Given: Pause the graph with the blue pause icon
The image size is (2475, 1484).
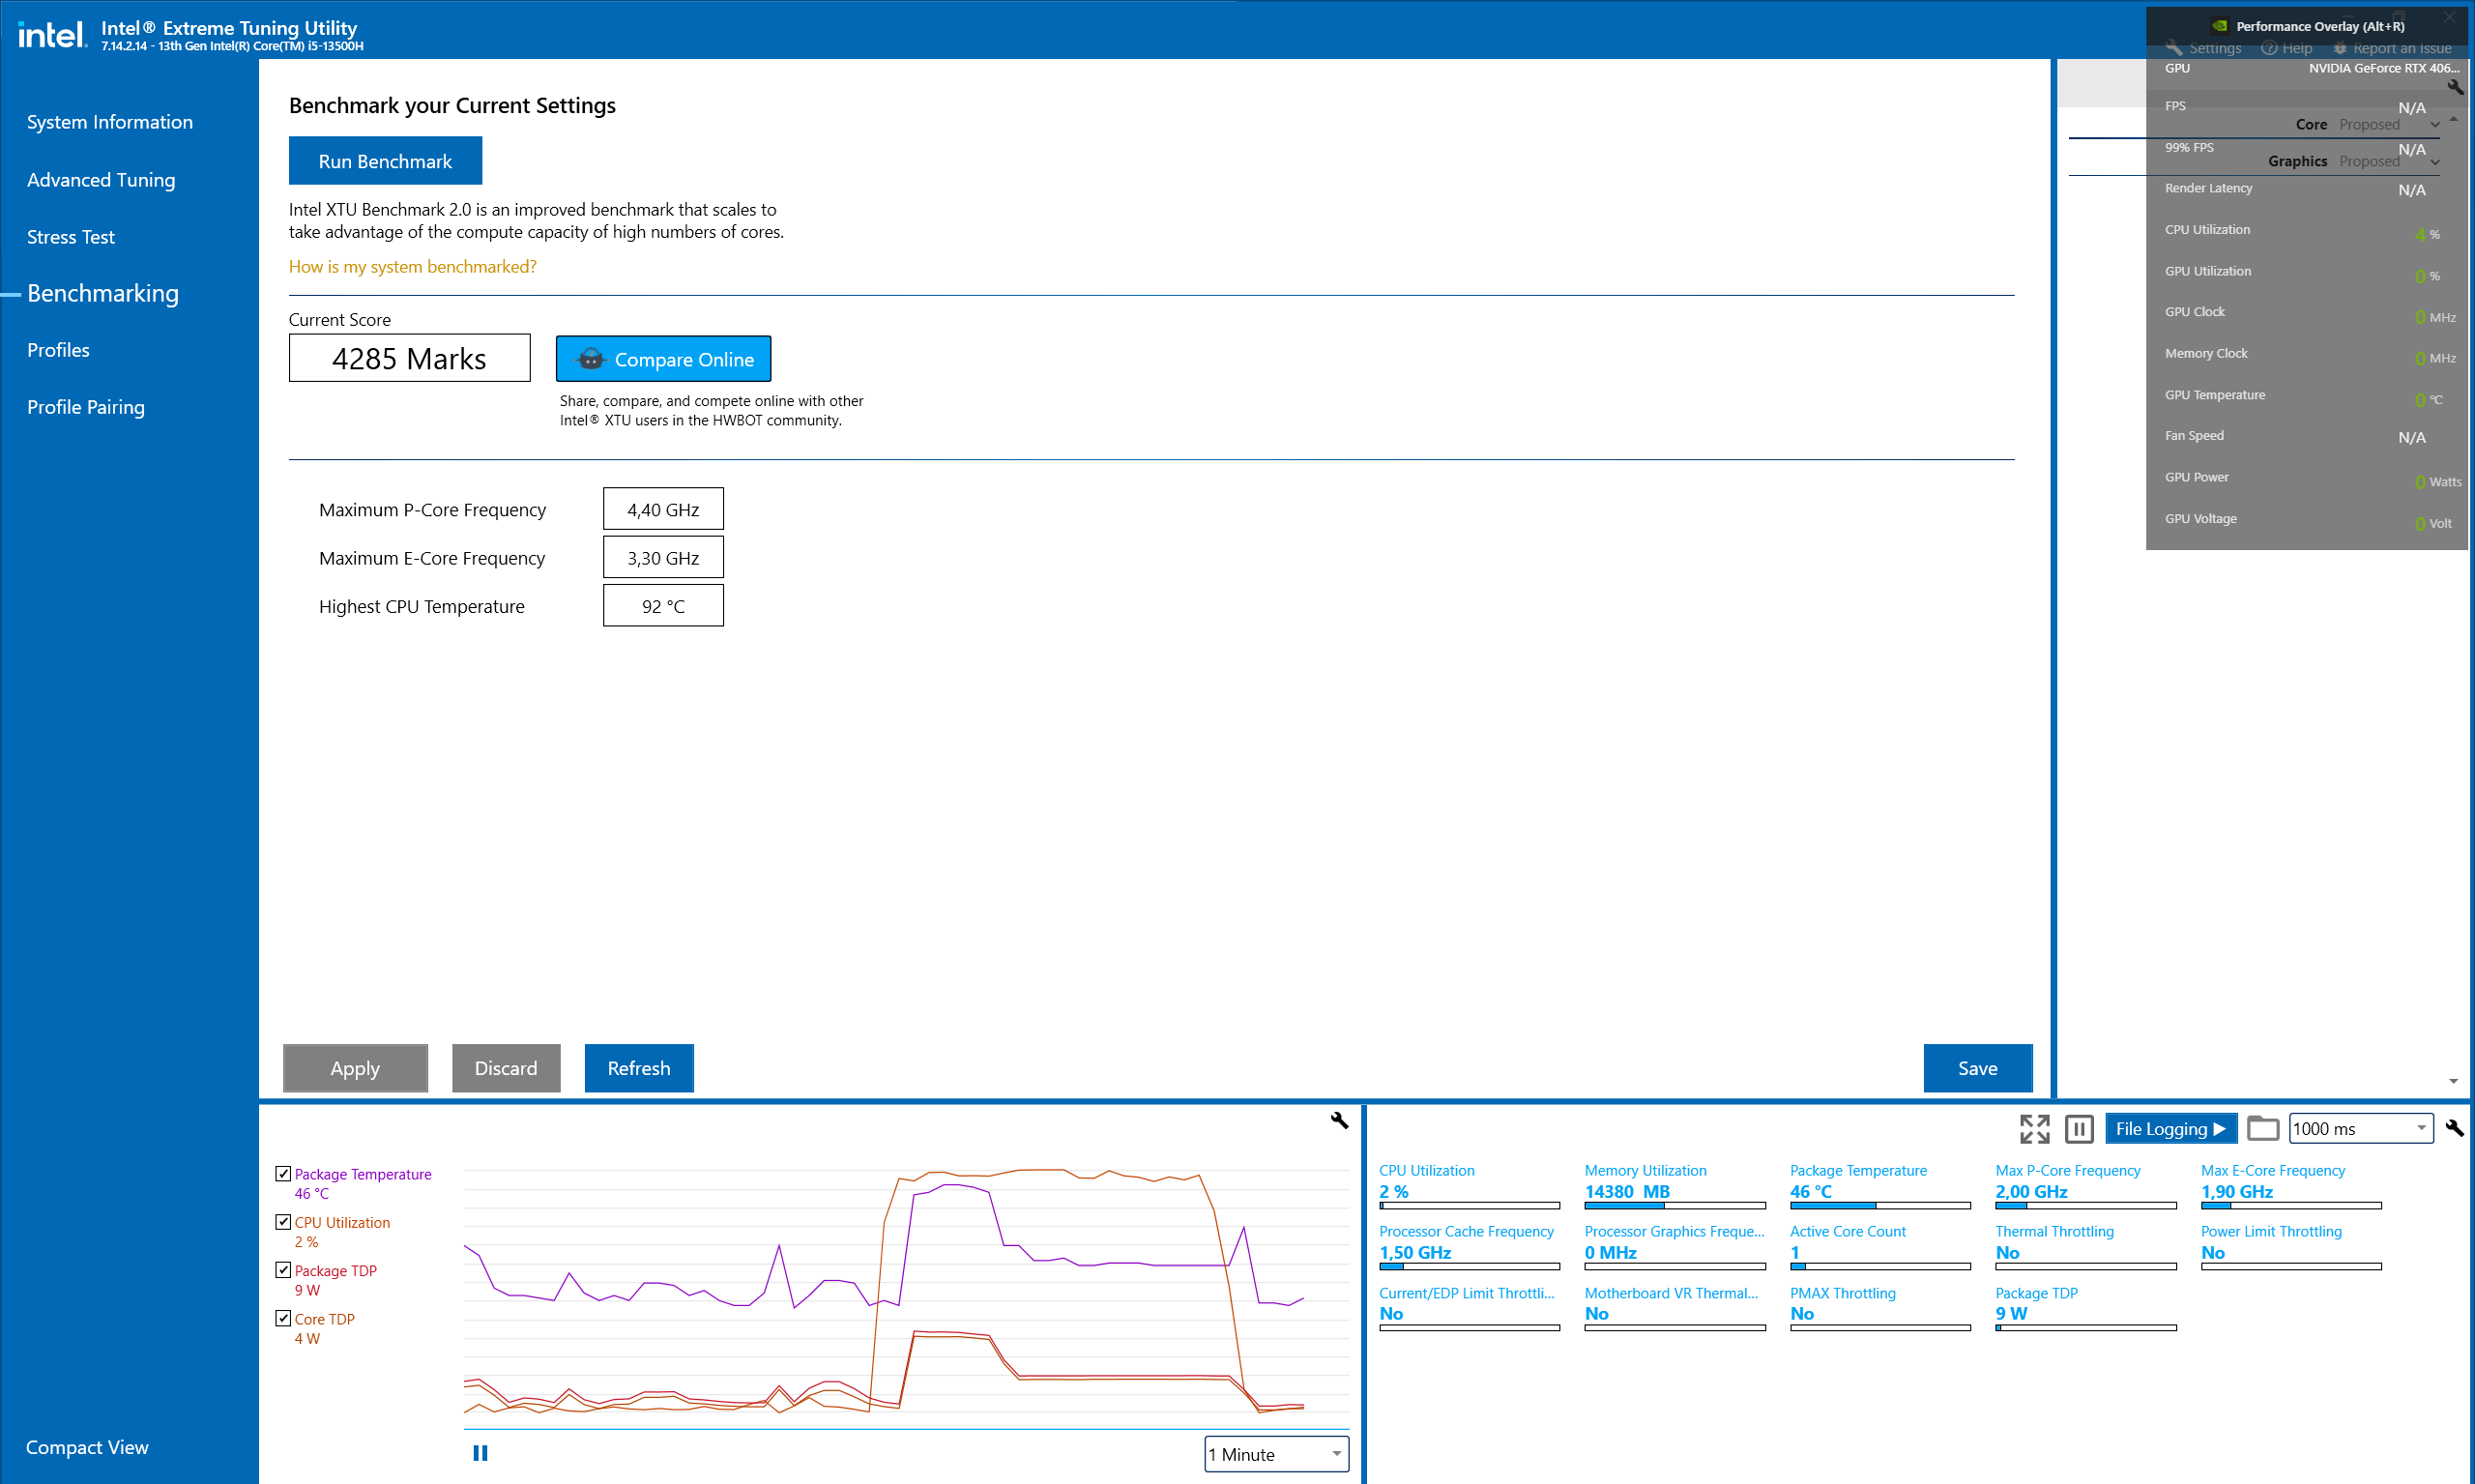Looking at the screenshot, I should (480, 1453).
